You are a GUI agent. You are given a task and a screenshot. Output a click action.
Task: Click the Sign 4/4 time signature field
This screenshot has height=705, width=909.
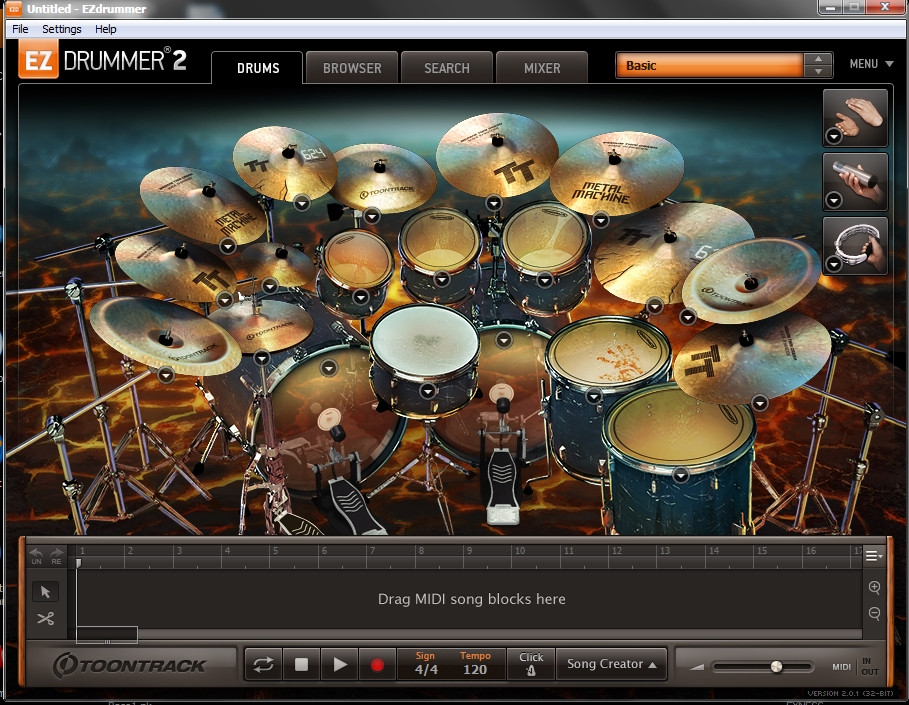click(426, 664)
